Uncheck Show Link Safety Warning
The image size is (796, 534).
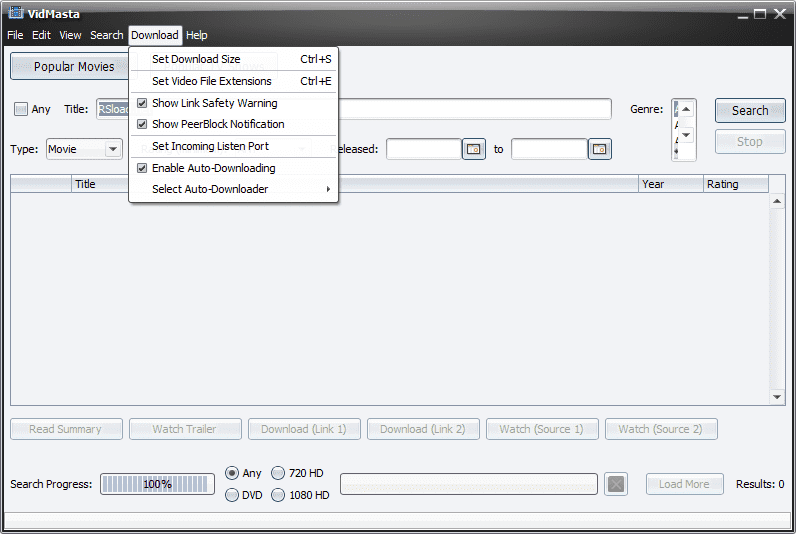tap(142, 103)
